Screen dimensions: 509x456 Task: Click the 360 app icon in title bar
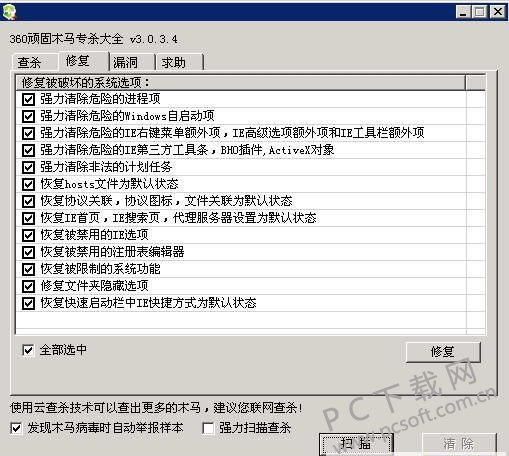[x=9, y=12]
